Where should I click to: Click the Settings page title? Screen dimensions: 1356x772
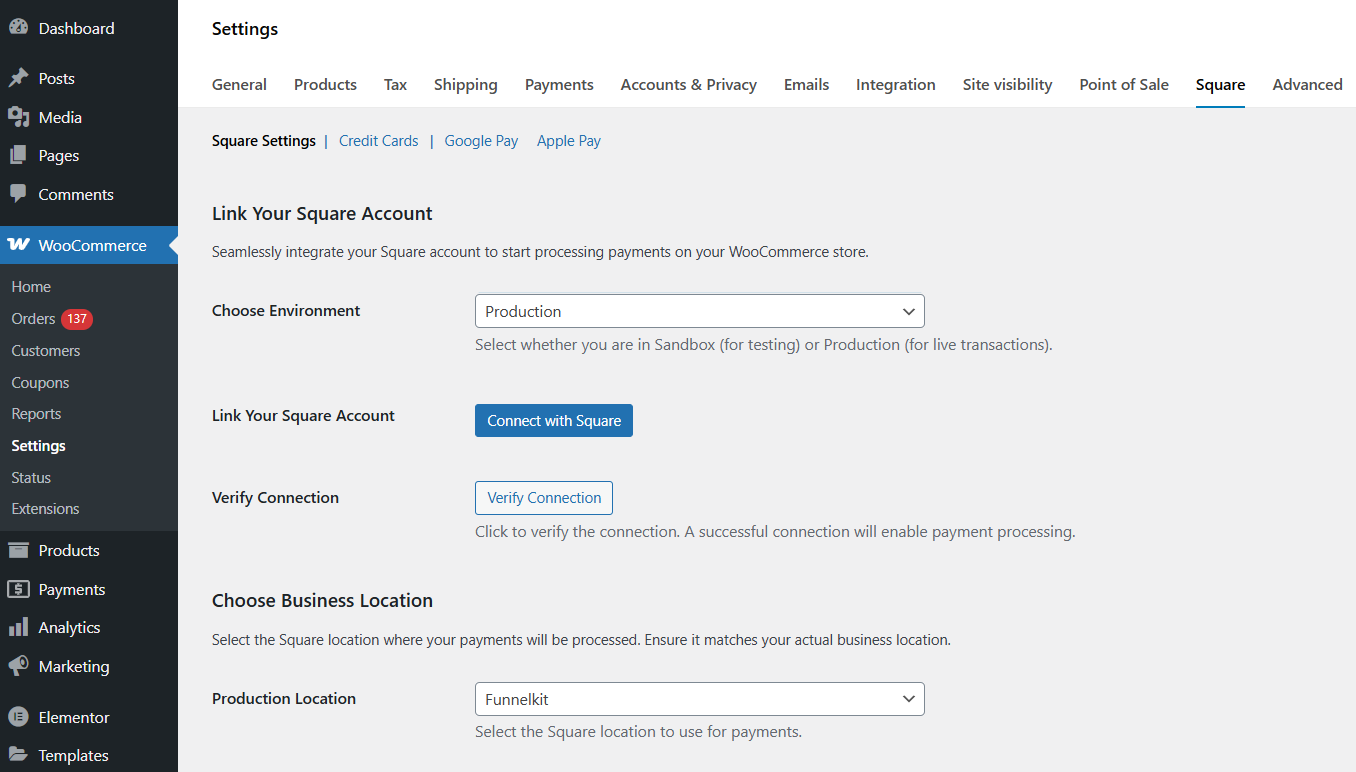(x=245, y=29)
